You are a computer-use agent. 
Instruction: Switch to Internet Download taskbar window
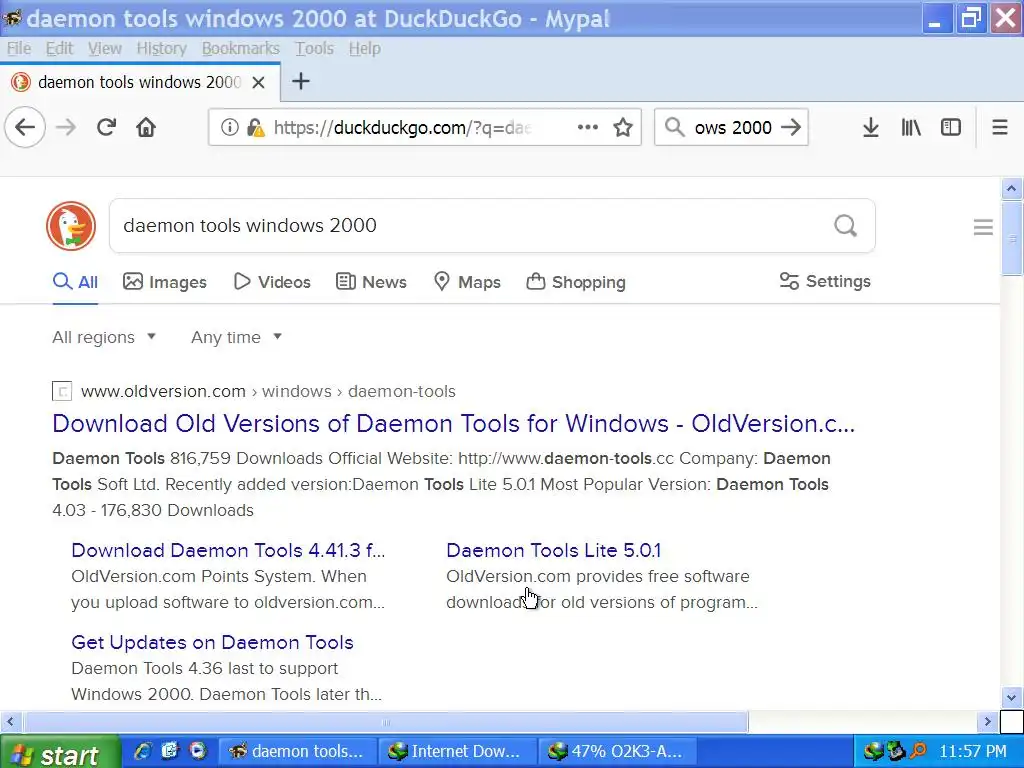tap(457, 752)
